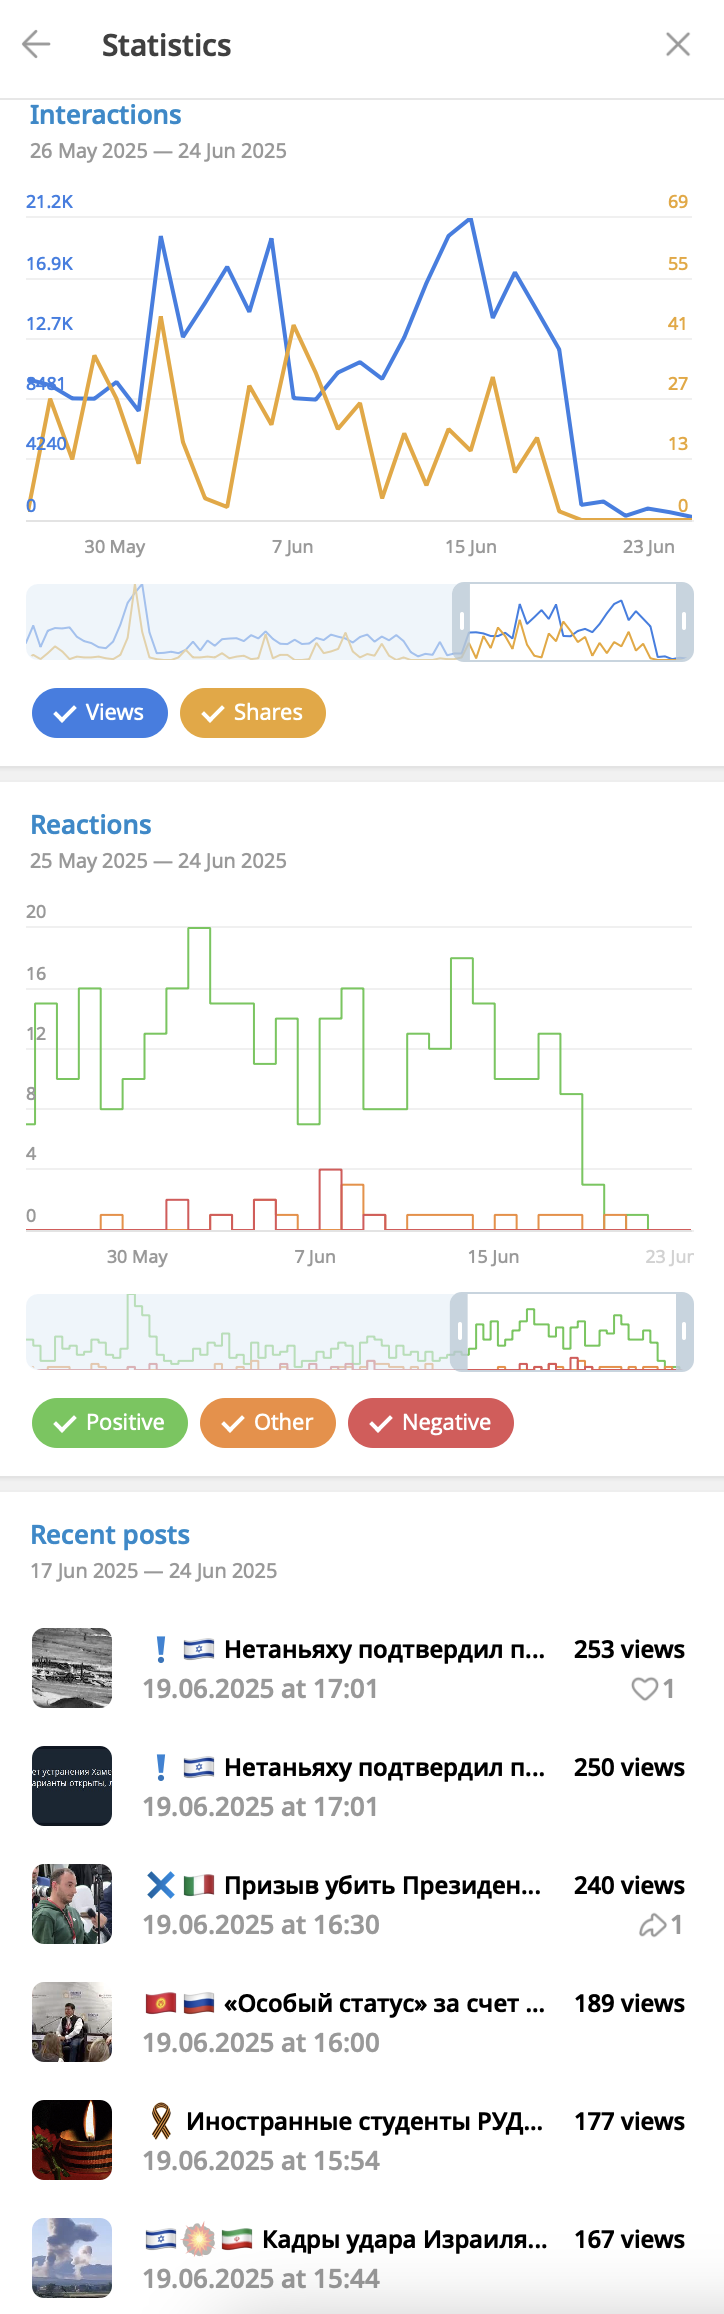
Task: Click the Interactions chart peak near 15 Jun
Action: 470,219
